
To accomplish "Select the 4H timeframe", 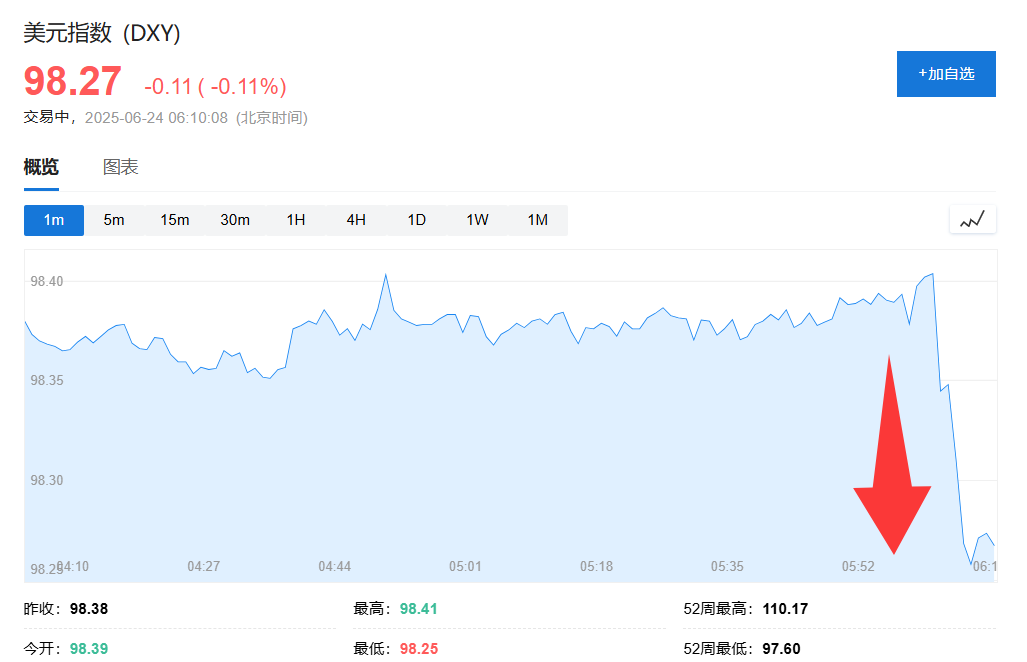I will pos(356,220).
